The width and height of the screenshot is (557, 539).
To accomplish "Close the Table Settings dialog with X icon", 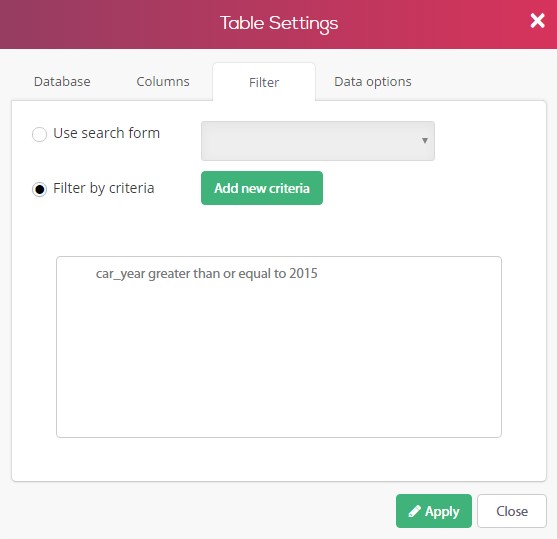I will 537,21.
